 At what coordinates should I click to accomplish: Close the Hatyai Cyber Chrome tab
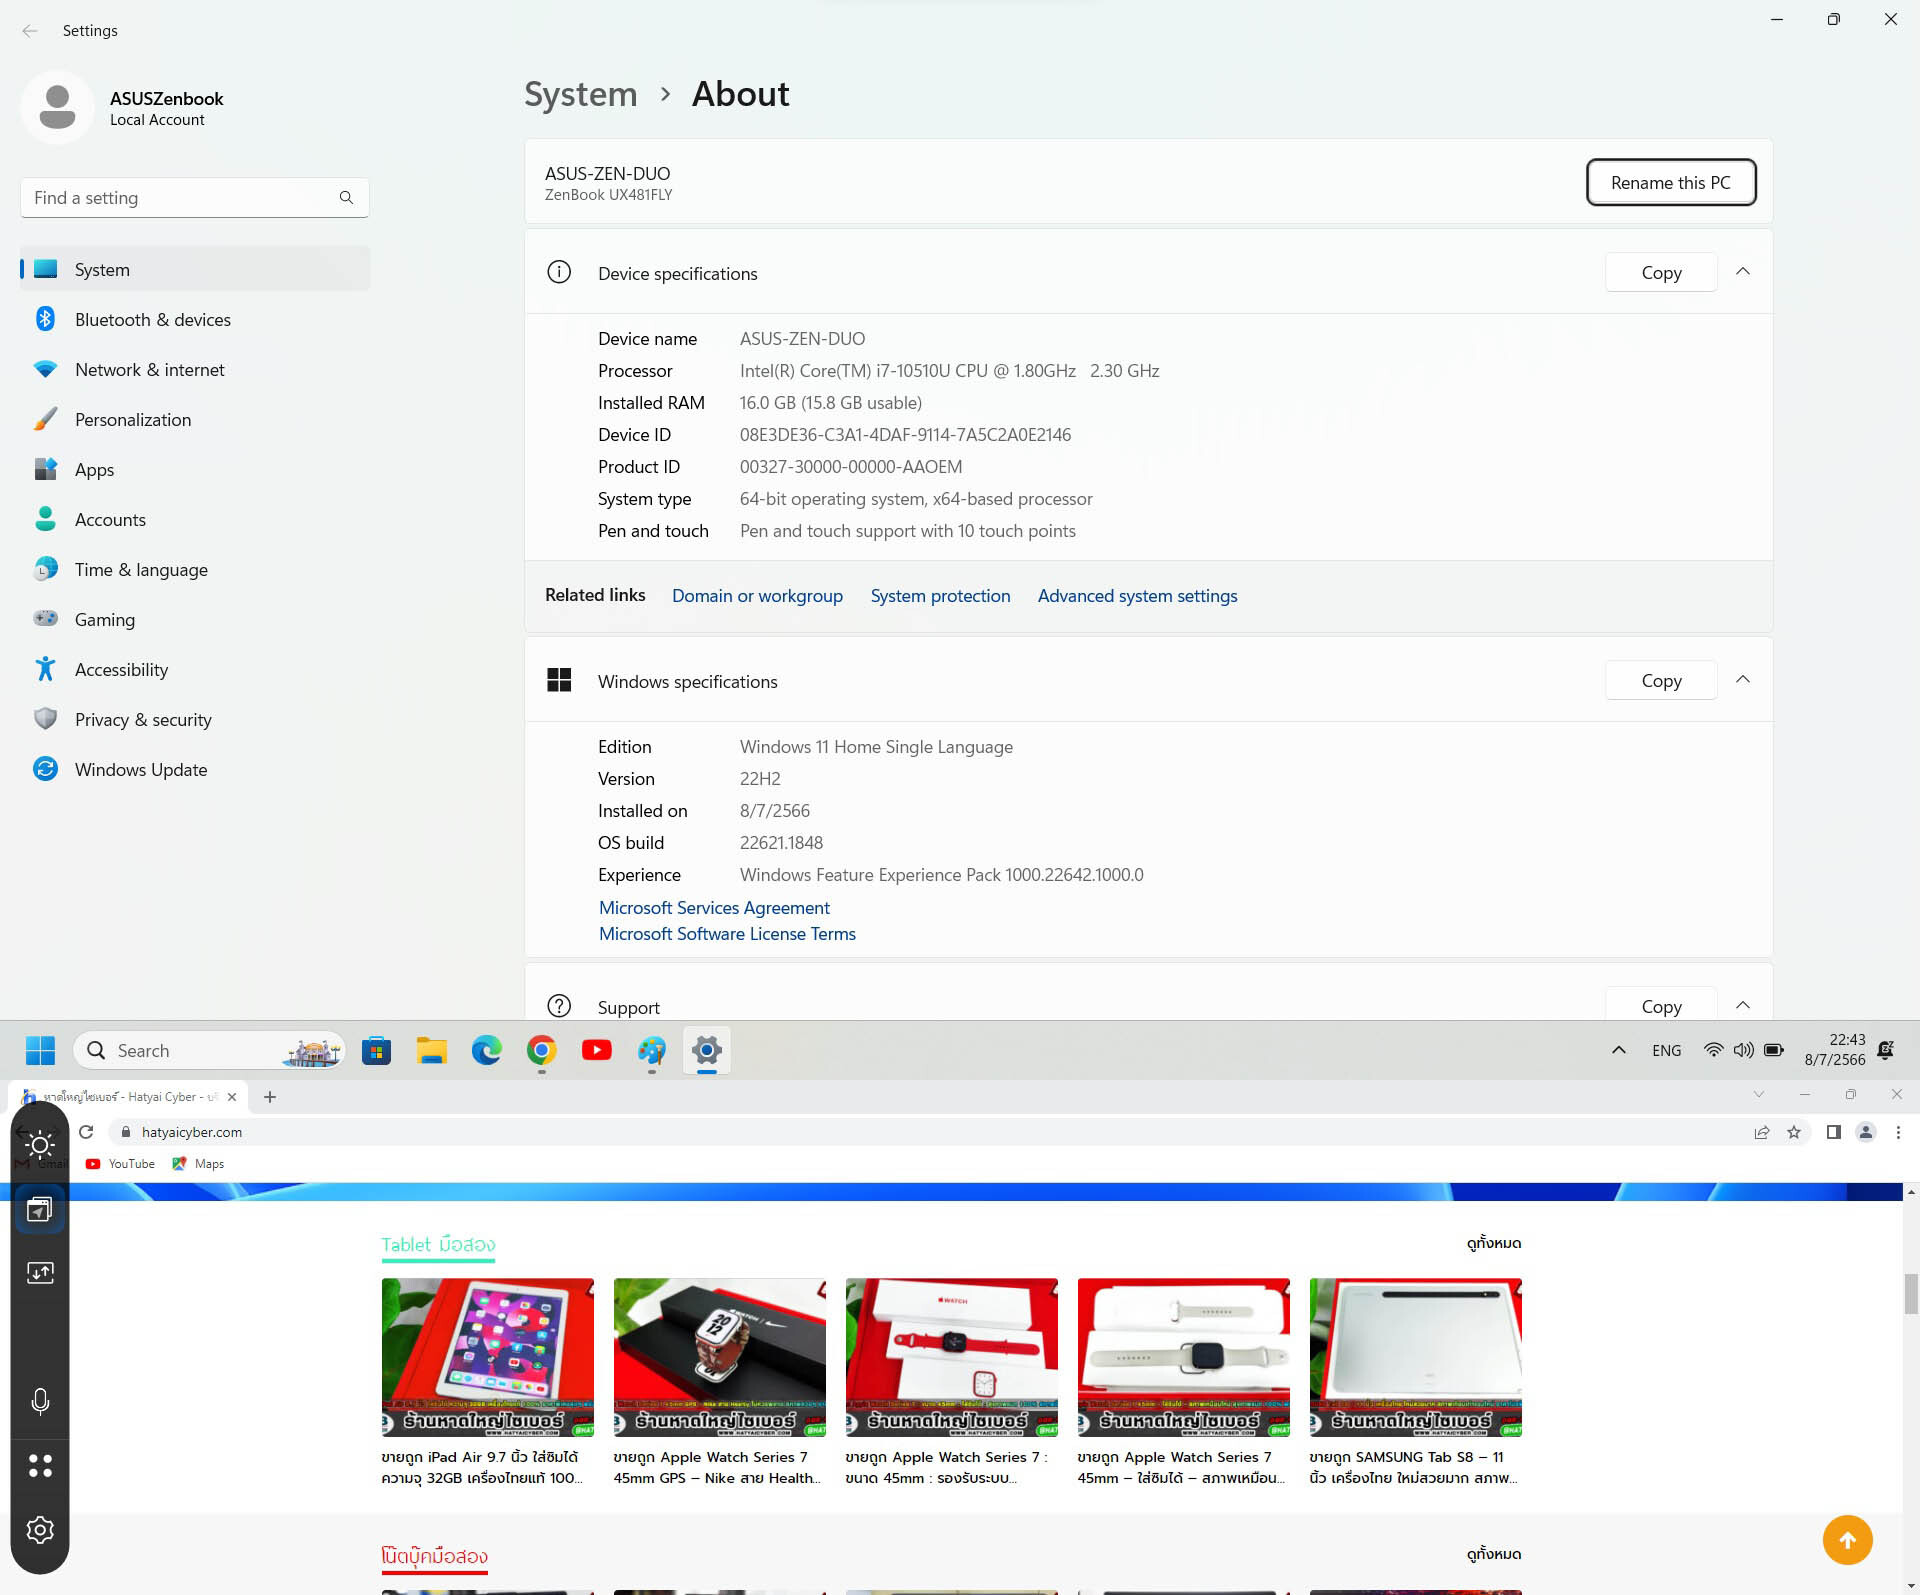pos(232,1097)
